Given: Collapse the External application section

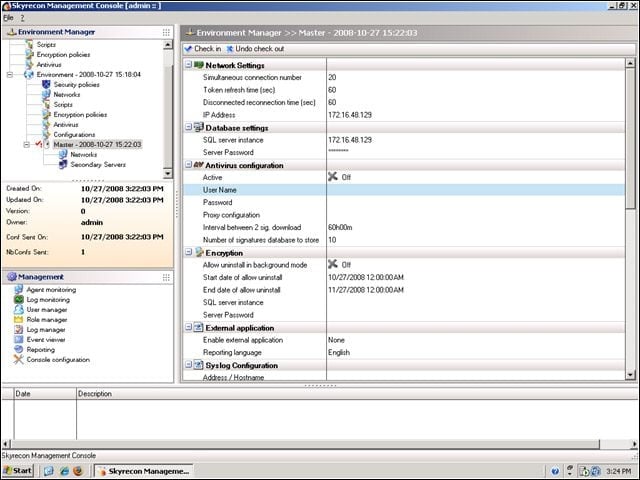Looking at the screenshot, I should (x=188, y=327).
